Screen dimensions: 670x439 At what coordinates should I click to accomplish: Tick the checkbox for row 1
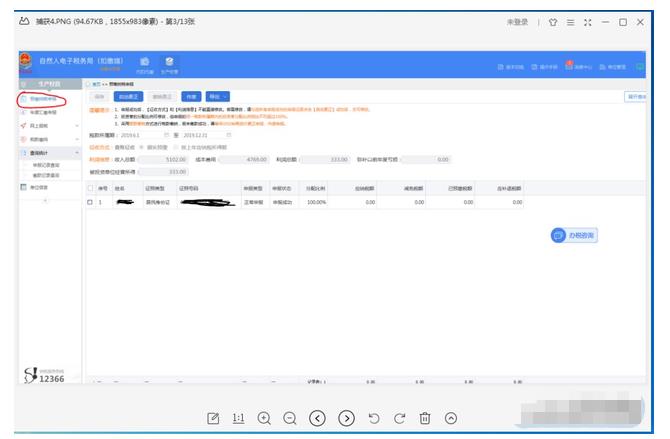90,202
